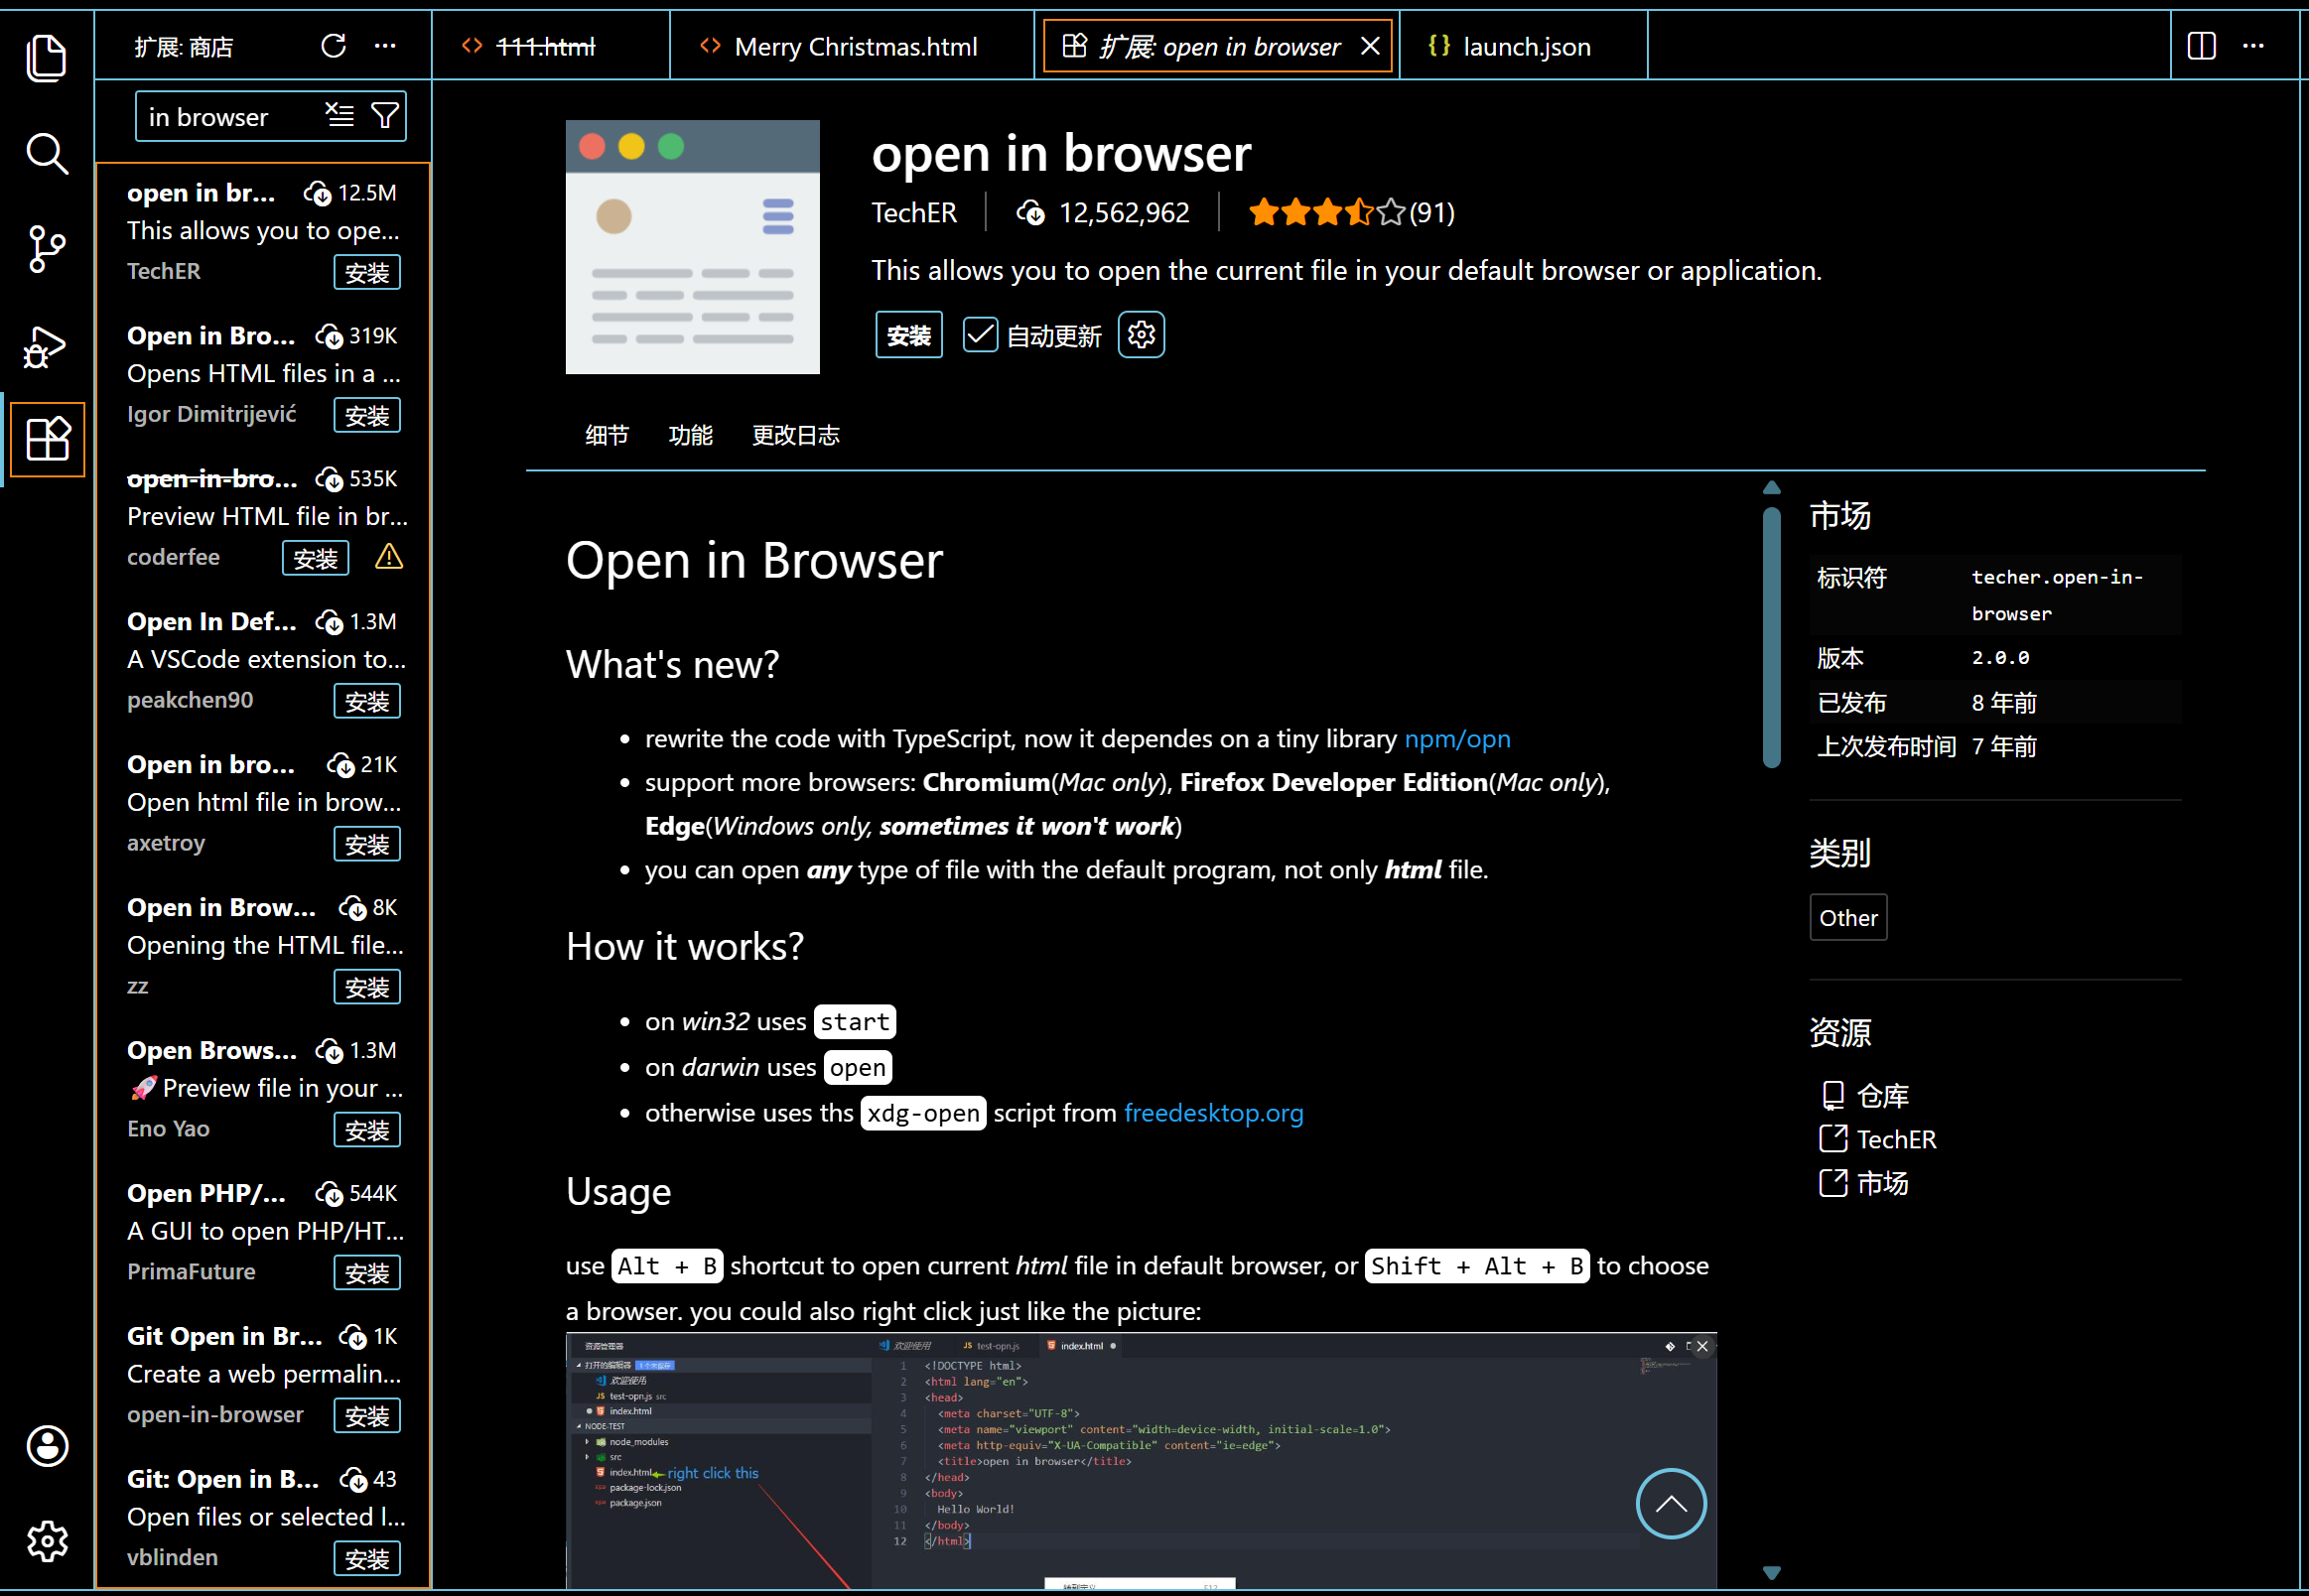
Task: Open extension settings gear dropdown
Action: pyautogui.click(x=1141, y=335)
